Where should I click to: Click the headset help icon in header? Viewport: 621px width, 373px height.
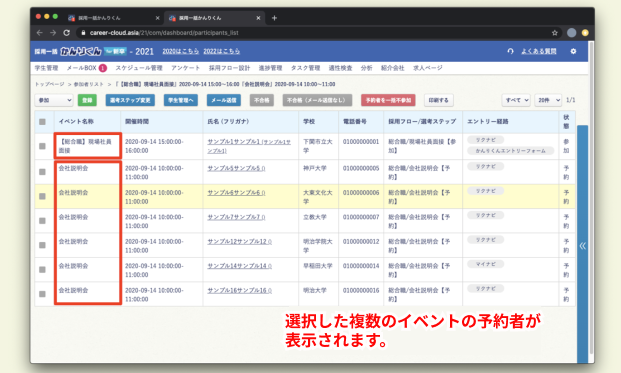(511, 51)
